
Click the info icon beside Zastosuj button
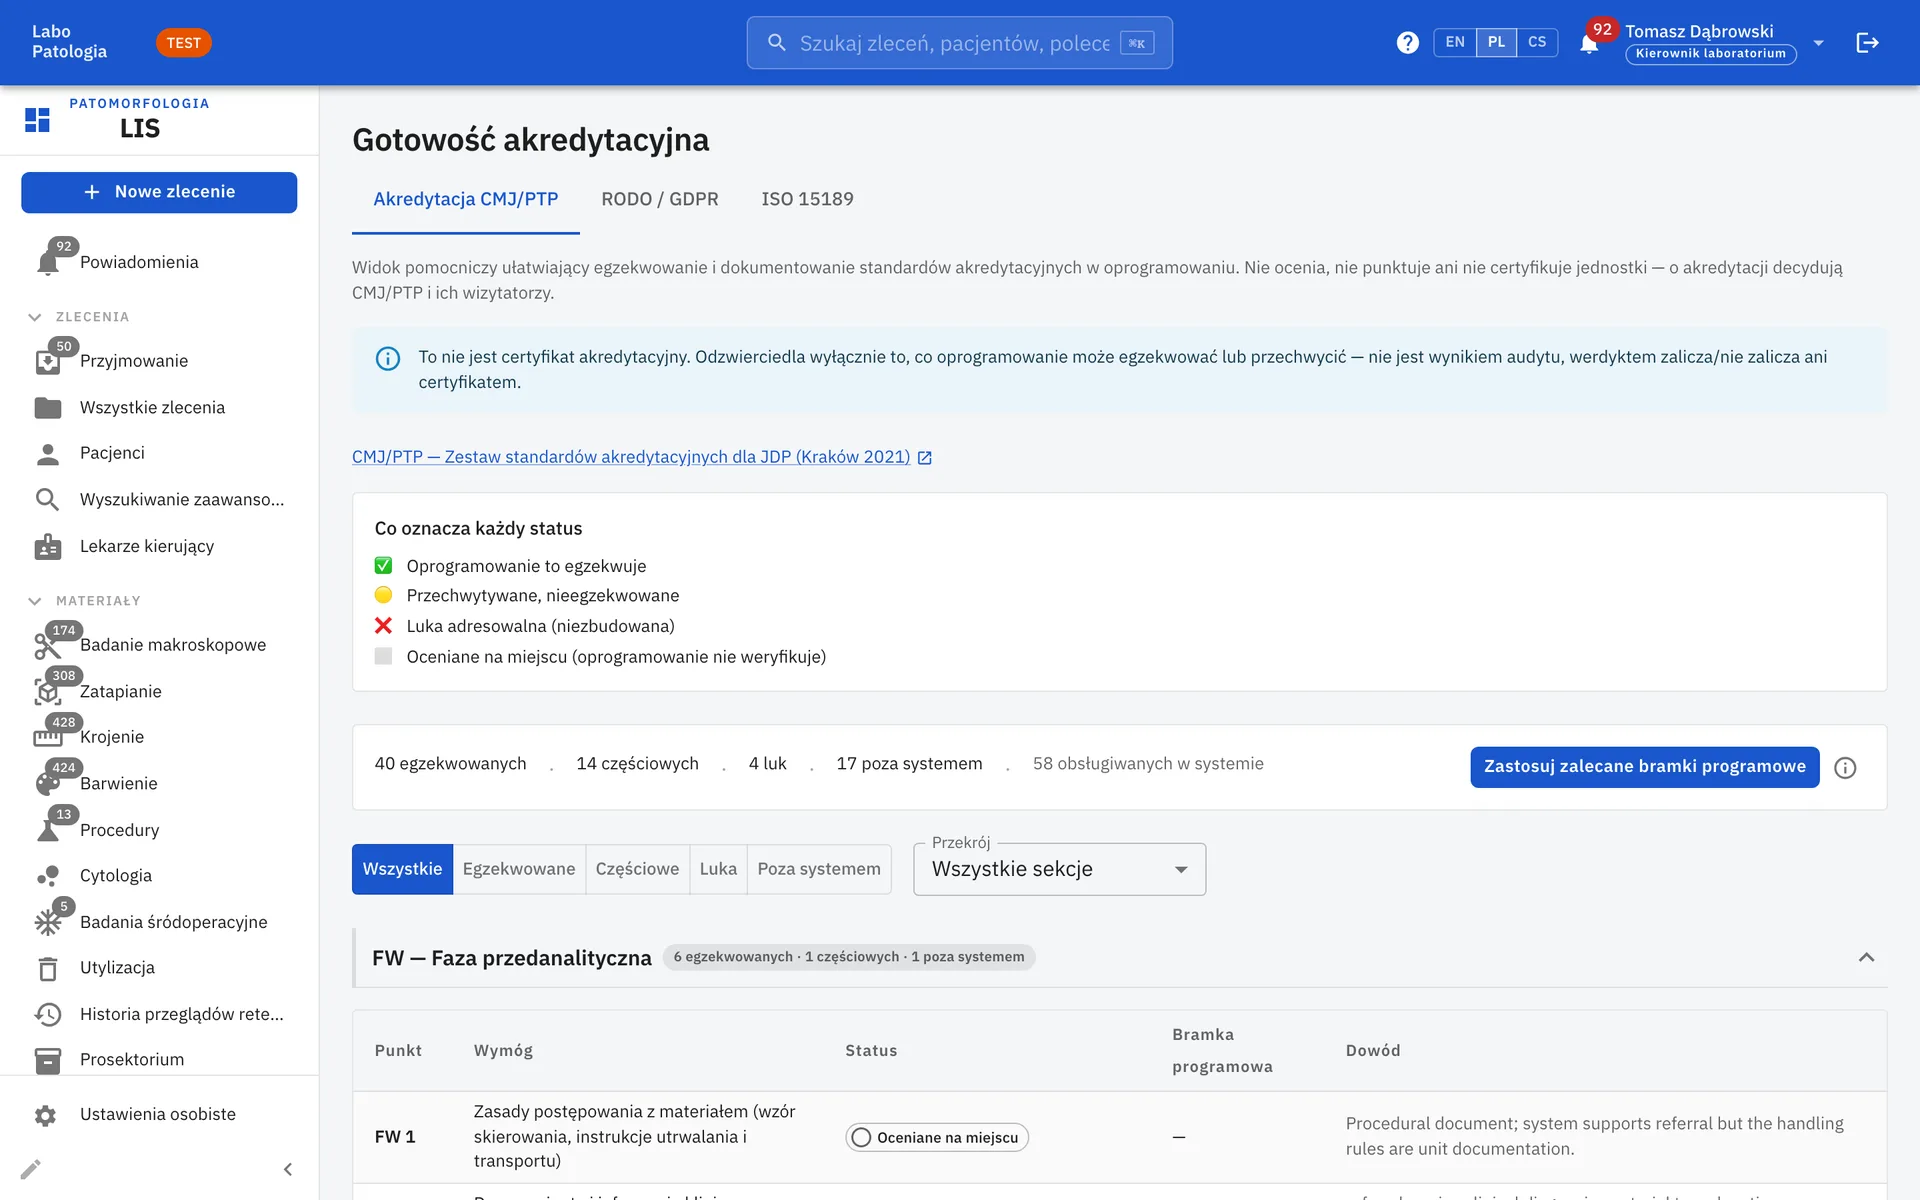pyautogui.click(x=1845, y=767)
